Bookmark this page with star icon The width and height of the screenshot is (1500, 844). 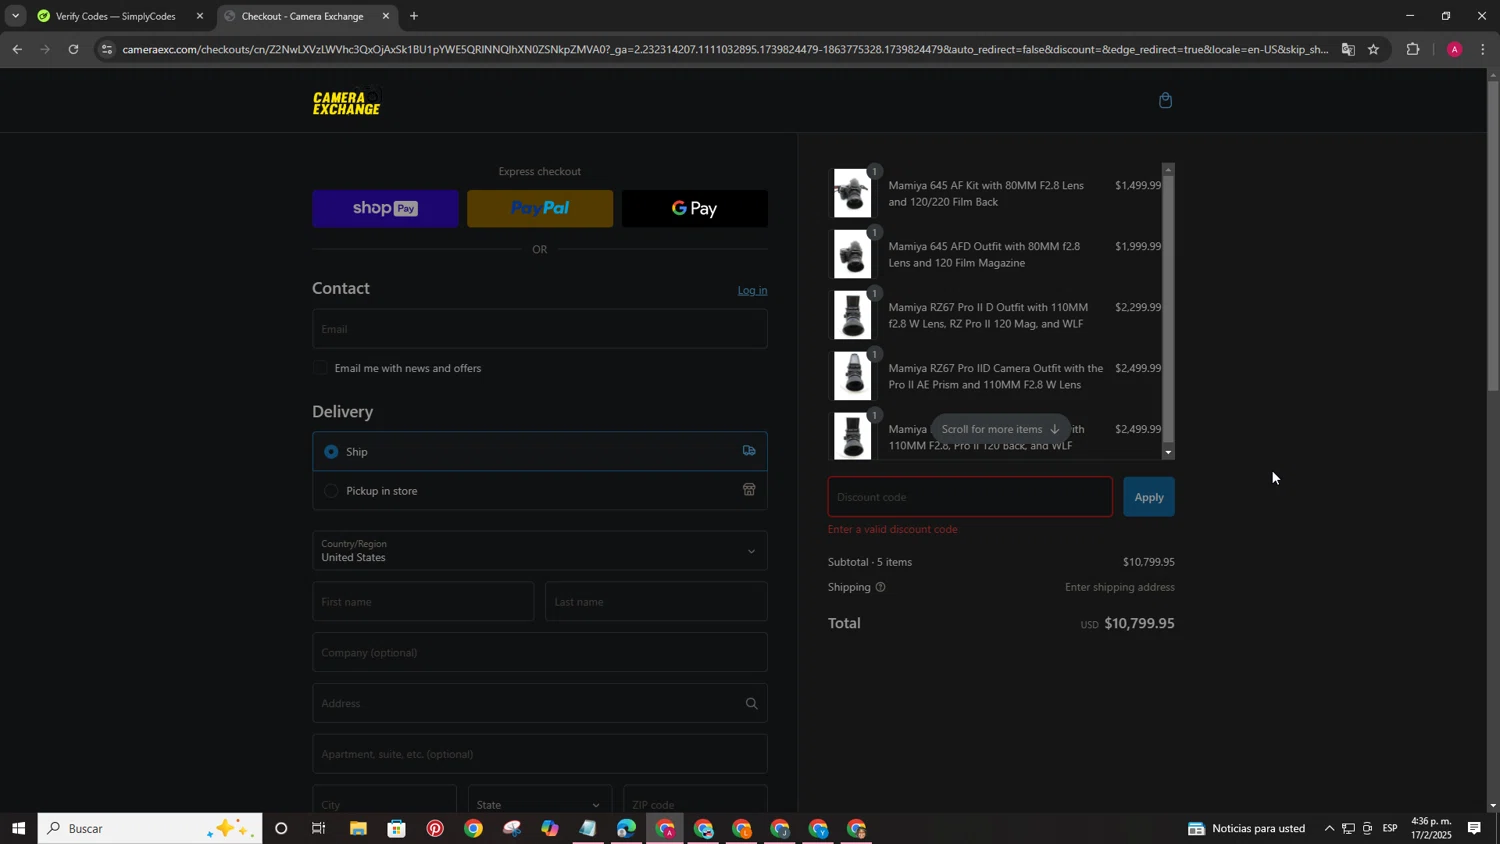tap(1373, 49)
